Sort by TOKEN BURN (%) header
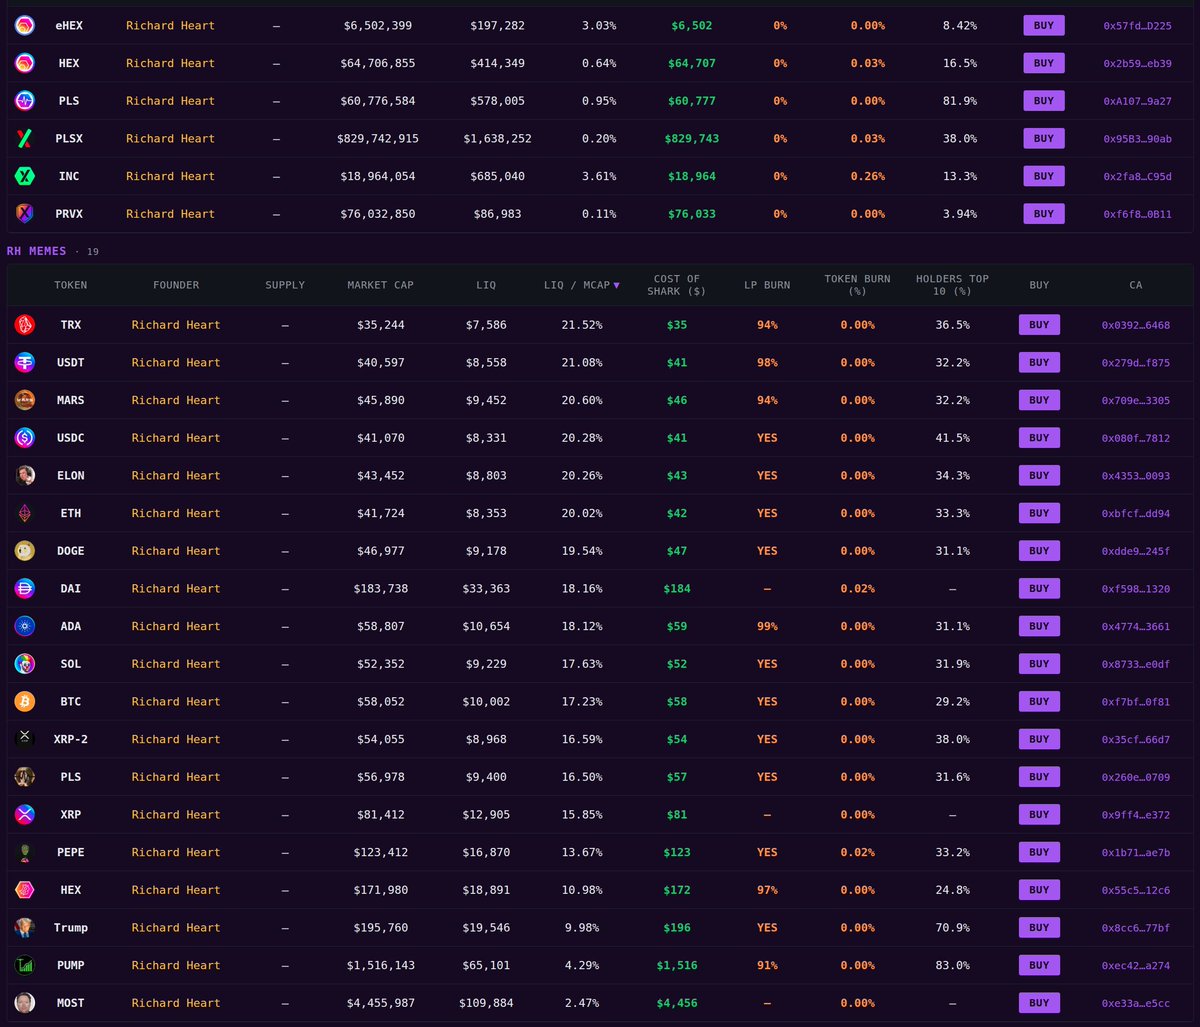This screenshot has width=1200, height=1027. point(857,285)
